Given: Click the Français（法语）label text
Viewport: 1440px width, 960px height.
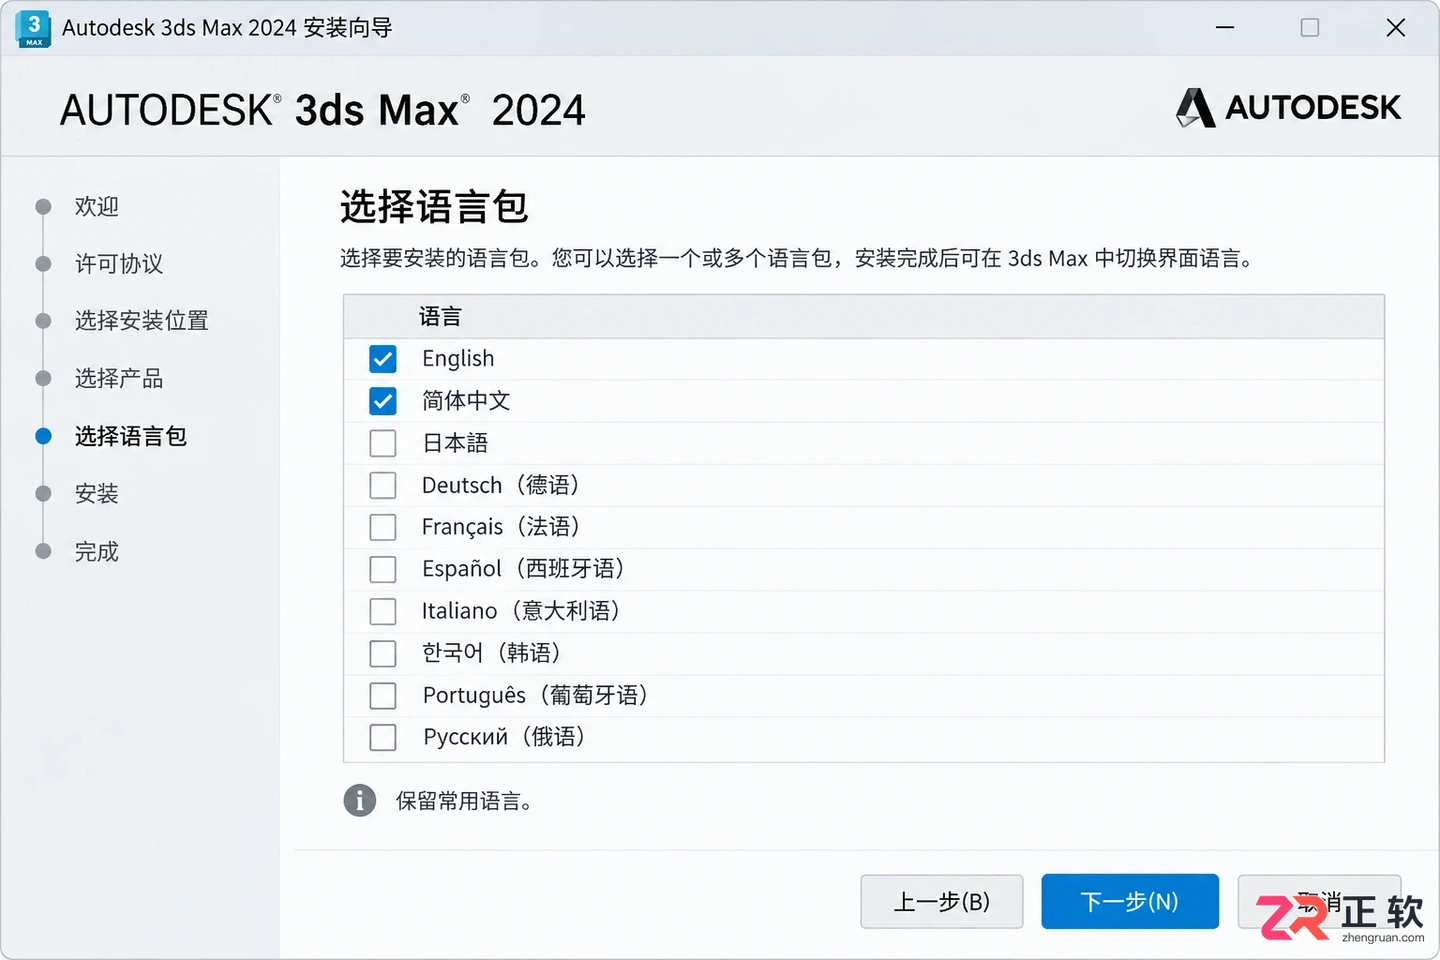Looking at the screenshot, I should coord(501,527).
